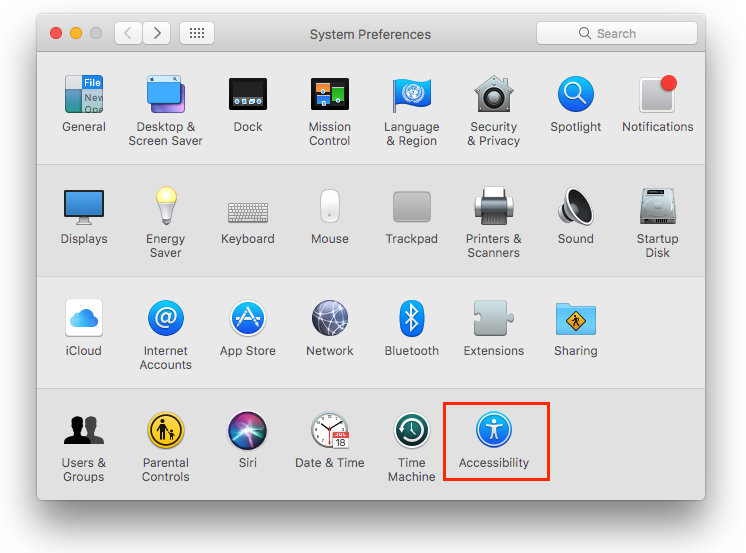746x553 pixels.
Task: Open Energy Saver lightbulb icon
Action: 166,205
